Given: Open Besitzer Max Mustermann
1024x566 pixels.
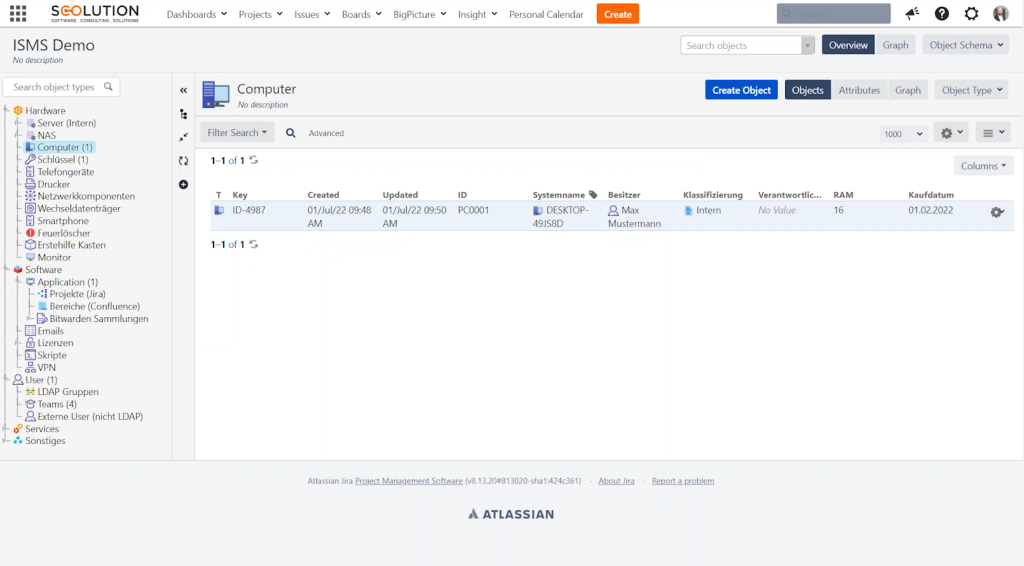Looking at the screenshot, I should coord(634,217).
